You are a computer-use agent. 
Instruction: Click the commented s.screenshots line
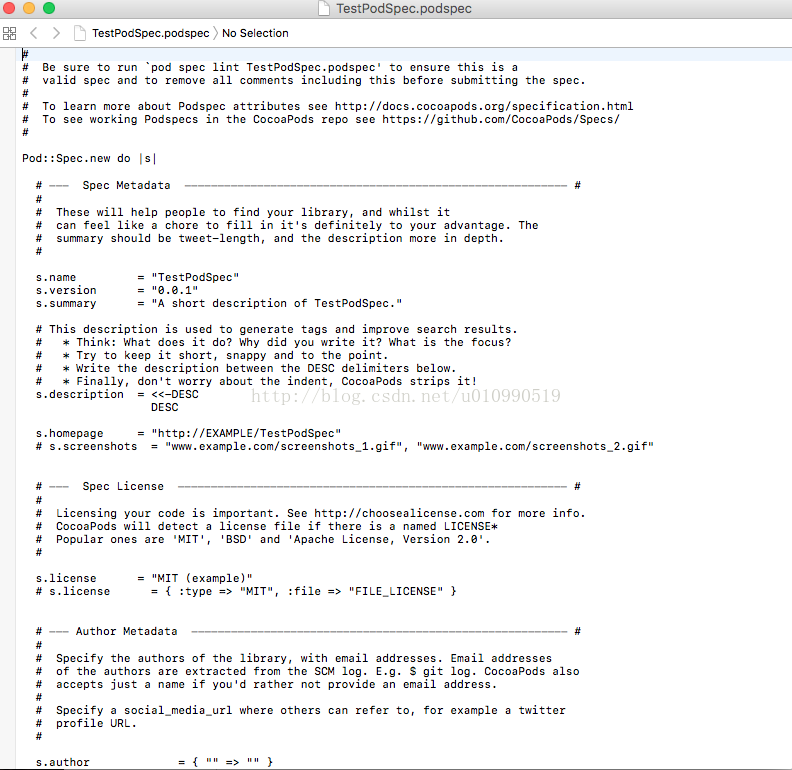click(344, 446)
